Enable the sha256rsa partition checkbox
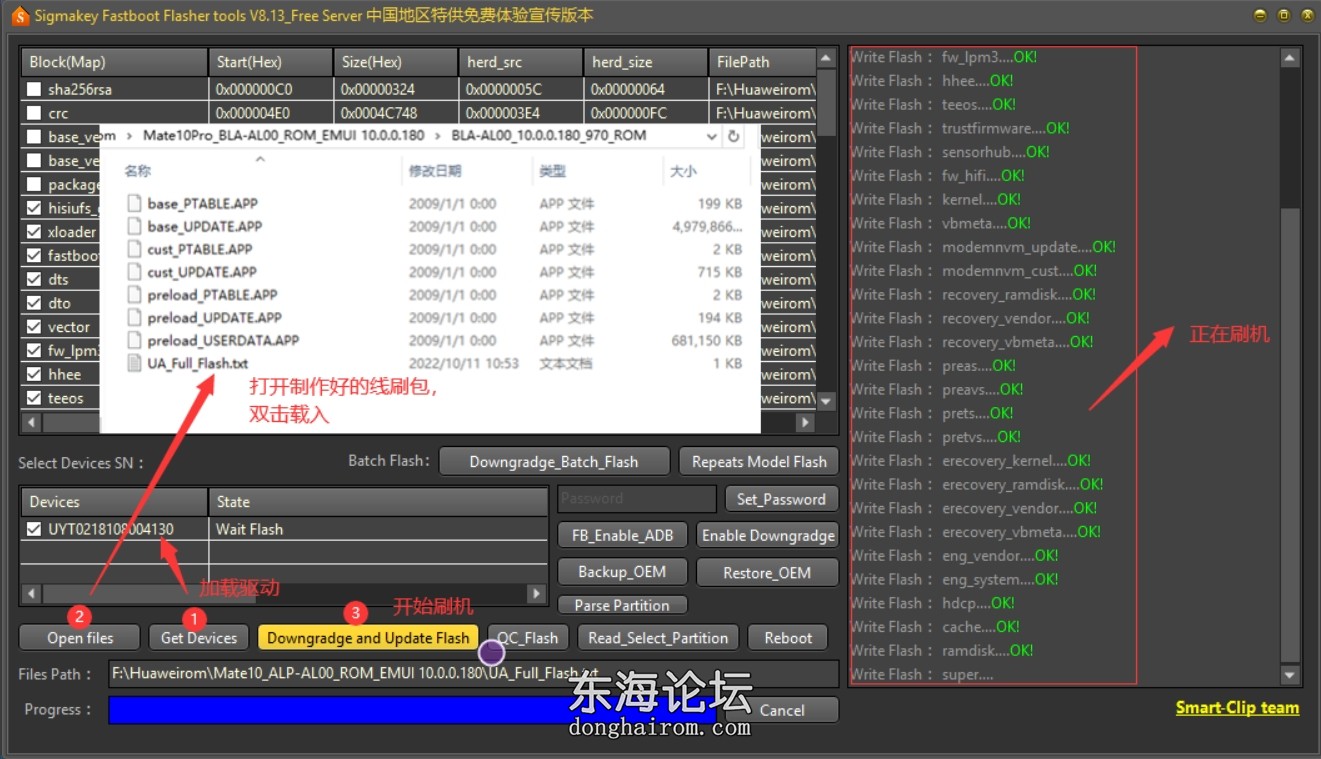This screenshot has width=1321, height=759. [34, 90]
